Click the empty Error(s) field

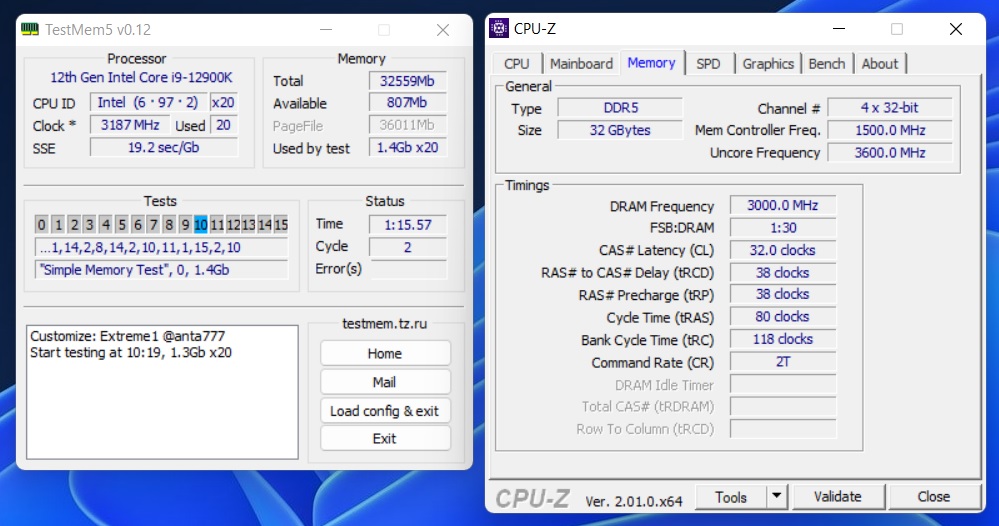coord(408,269)
